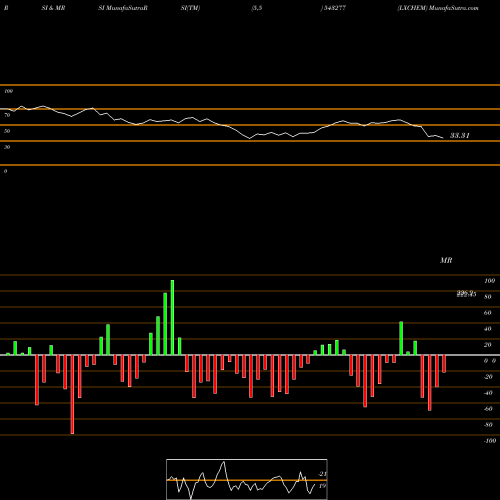500x500 pixels.
Task: Click the value 21 in mini chart
Action: click(x=322, y=474)
